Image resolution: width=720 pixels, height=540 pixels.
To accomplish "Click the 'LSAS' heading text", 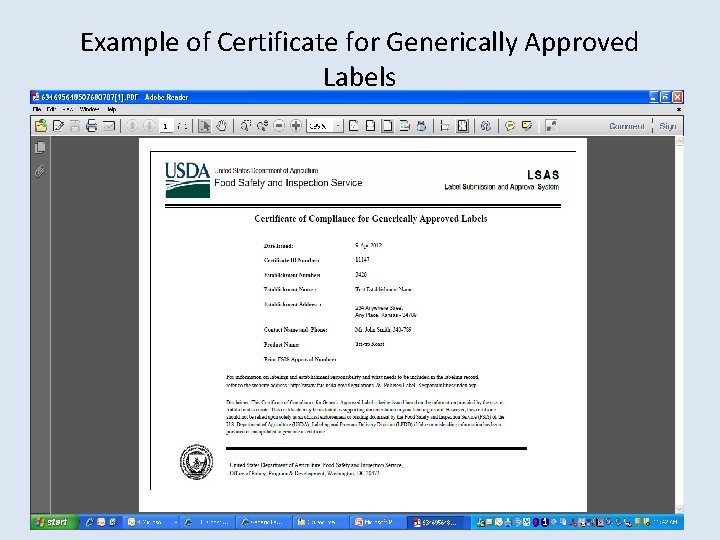I will (543, 175).
